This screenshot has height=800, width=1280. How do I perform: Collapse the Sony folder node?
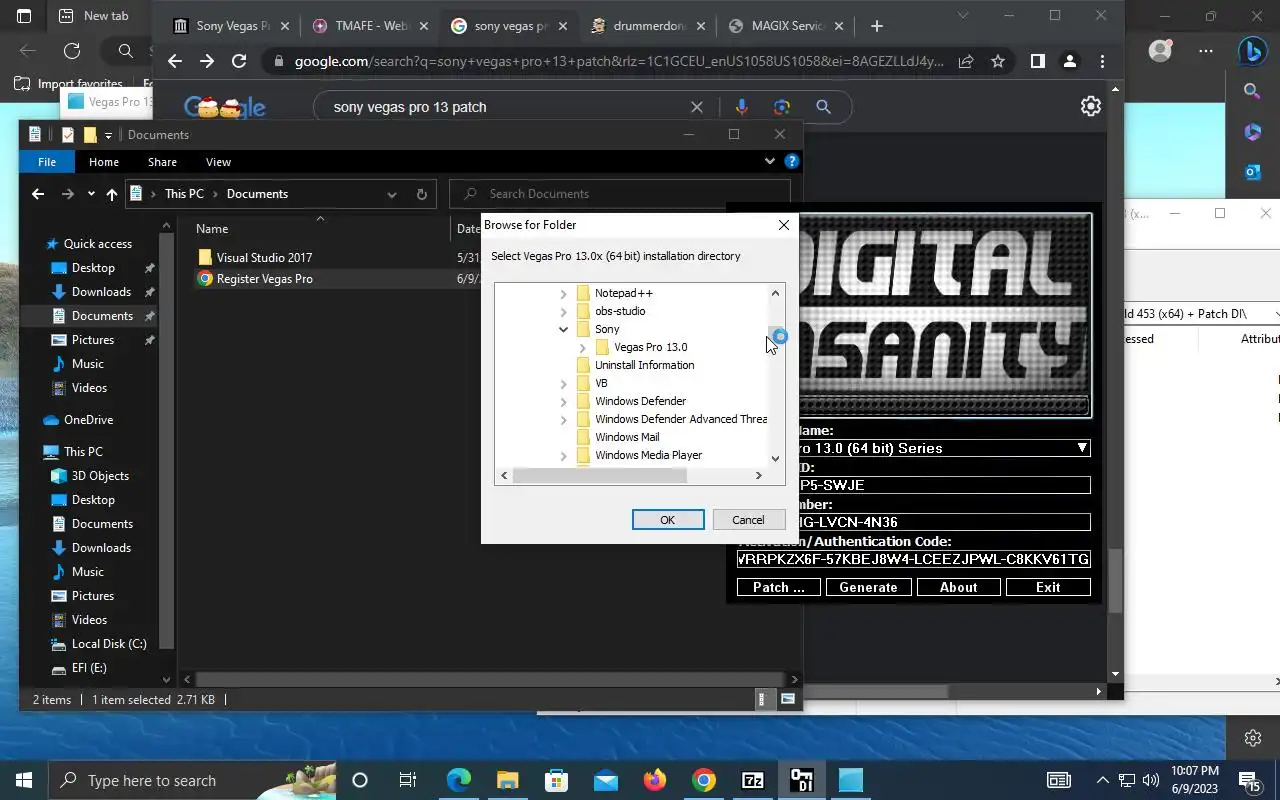(563, 329)
